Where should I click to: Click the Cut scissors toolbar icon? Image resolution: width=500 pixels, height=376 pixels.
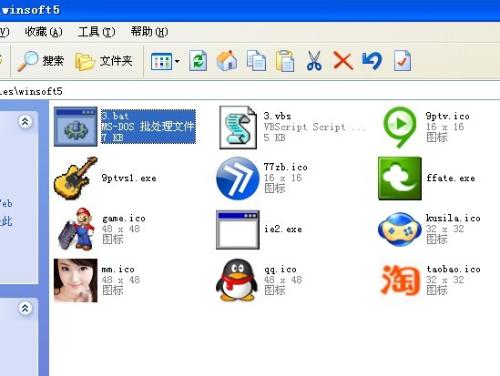tap(314, 61)
